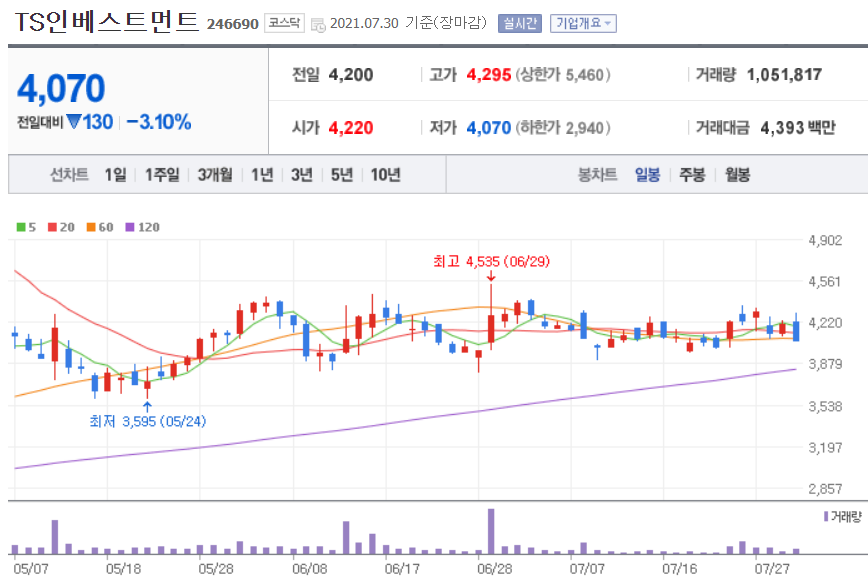Viewport: 868px width, 588px height.
Task: Select the 1년 line chart tab
Action: [262, 175]
